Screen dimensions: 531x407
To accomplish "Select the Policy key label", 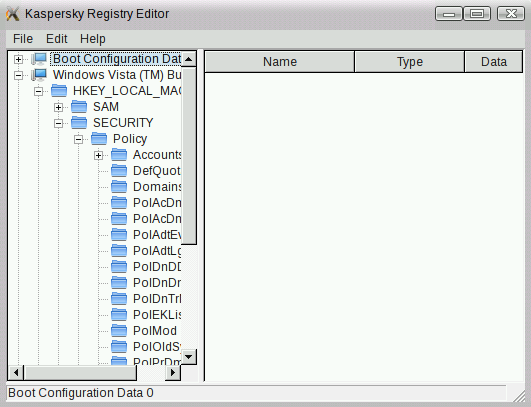I will coord(130,139).
